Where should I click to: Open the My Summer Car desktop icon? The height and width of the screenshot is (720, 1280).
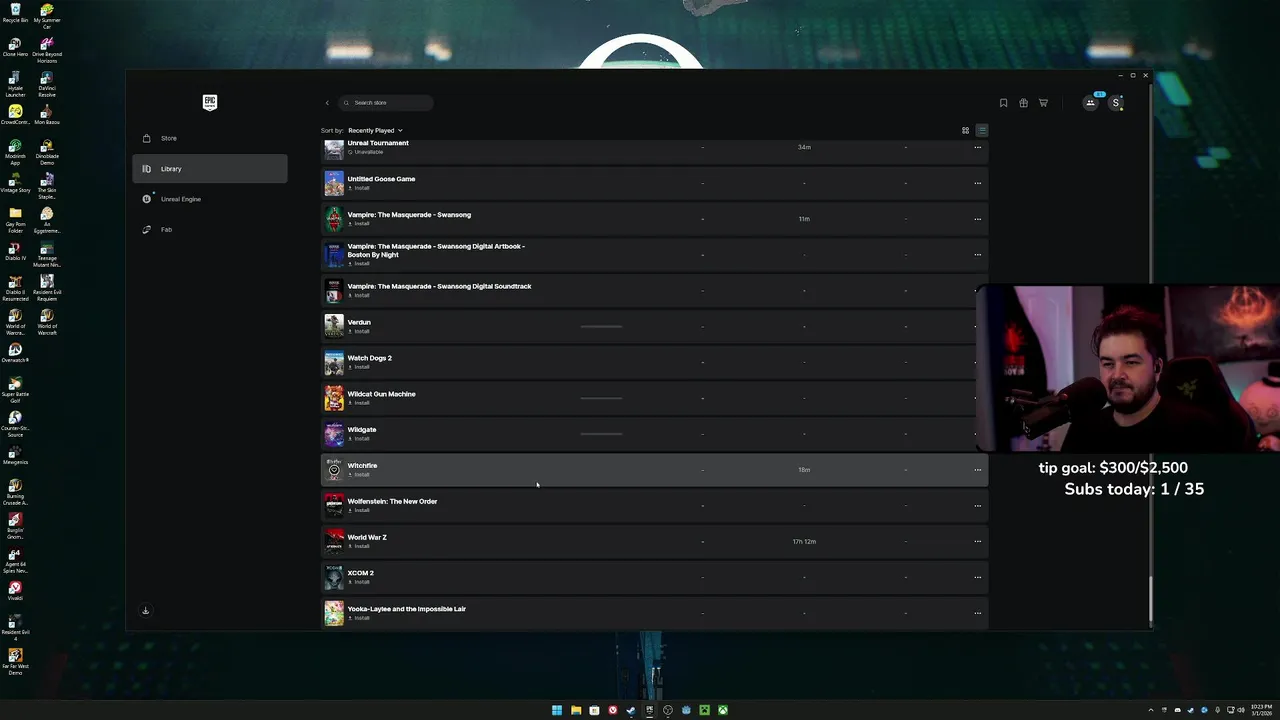[x=47, y=16]
